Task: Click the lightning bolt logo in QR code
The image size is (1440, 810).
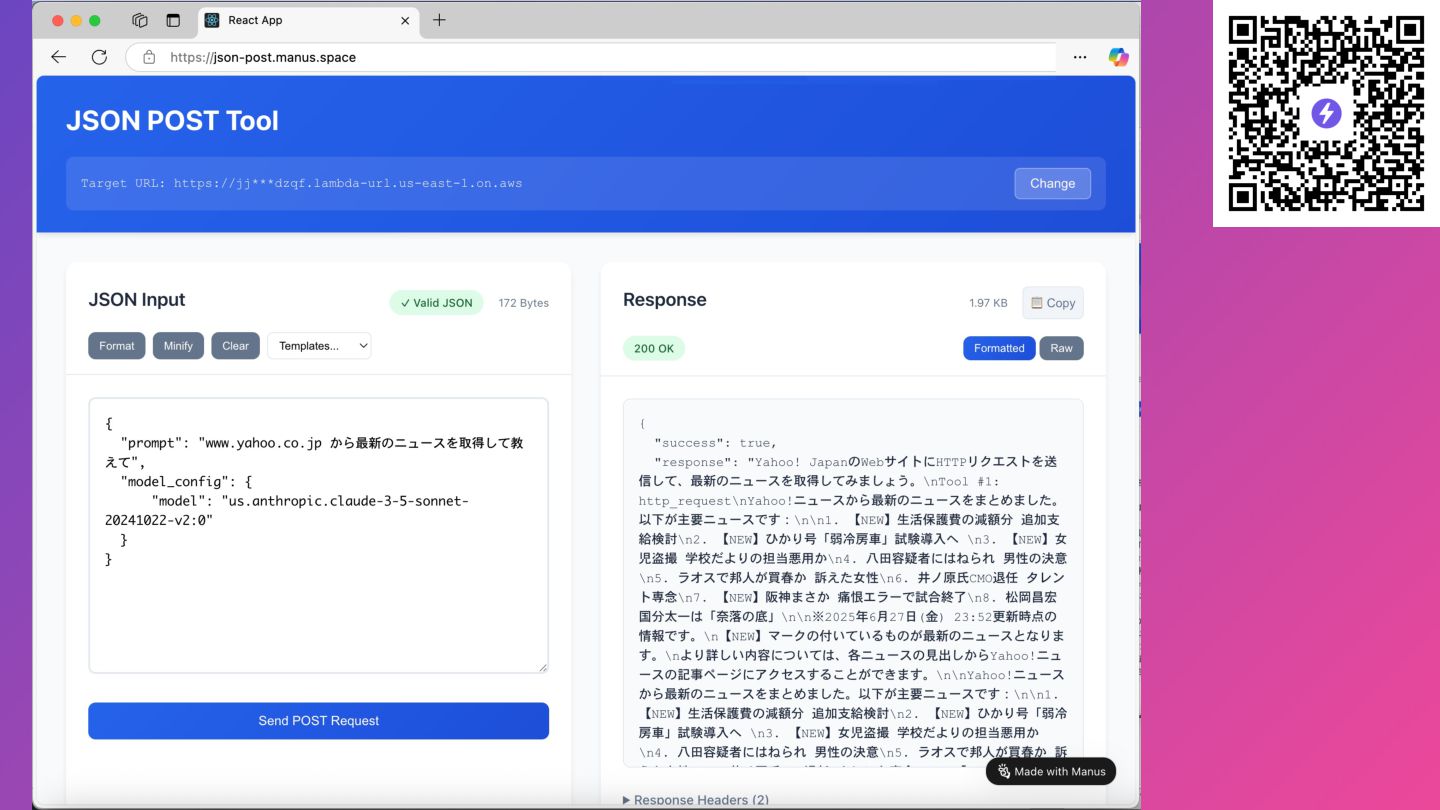Action: coord(1326,113)
